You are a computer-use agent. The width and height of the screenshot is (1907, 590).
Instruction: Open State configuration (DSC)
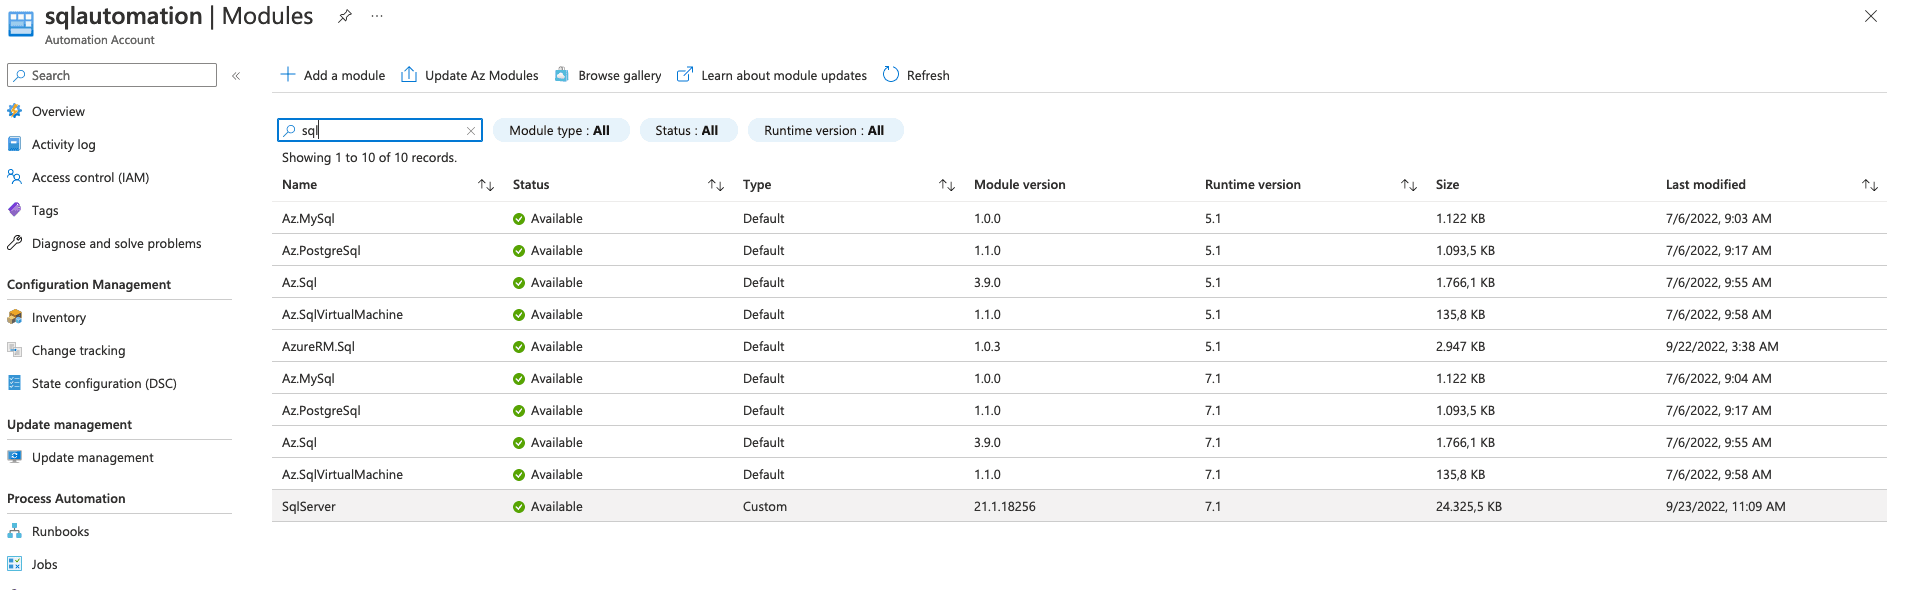(104, 384)
